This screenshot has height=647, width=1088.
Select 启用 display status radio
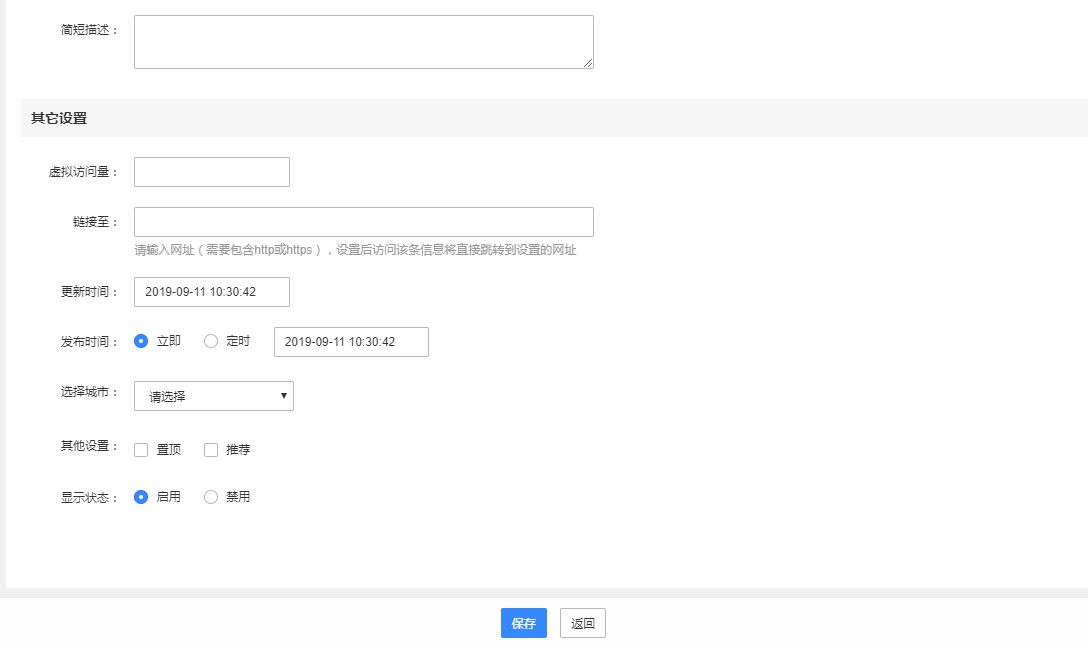141,497
